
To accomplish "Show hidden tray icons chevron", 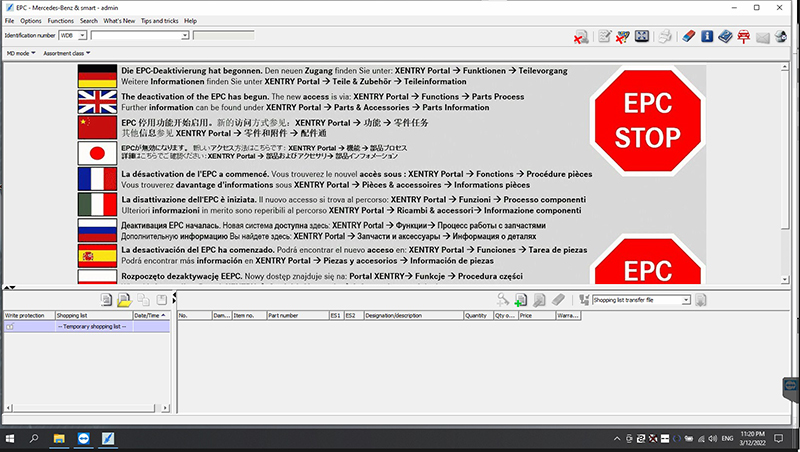I will coord(617,439).
